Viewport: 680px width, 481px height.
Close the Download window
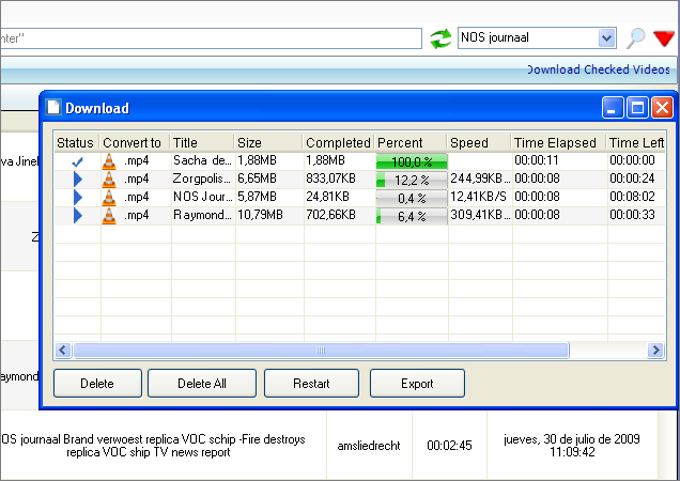(x=663, y=108)
